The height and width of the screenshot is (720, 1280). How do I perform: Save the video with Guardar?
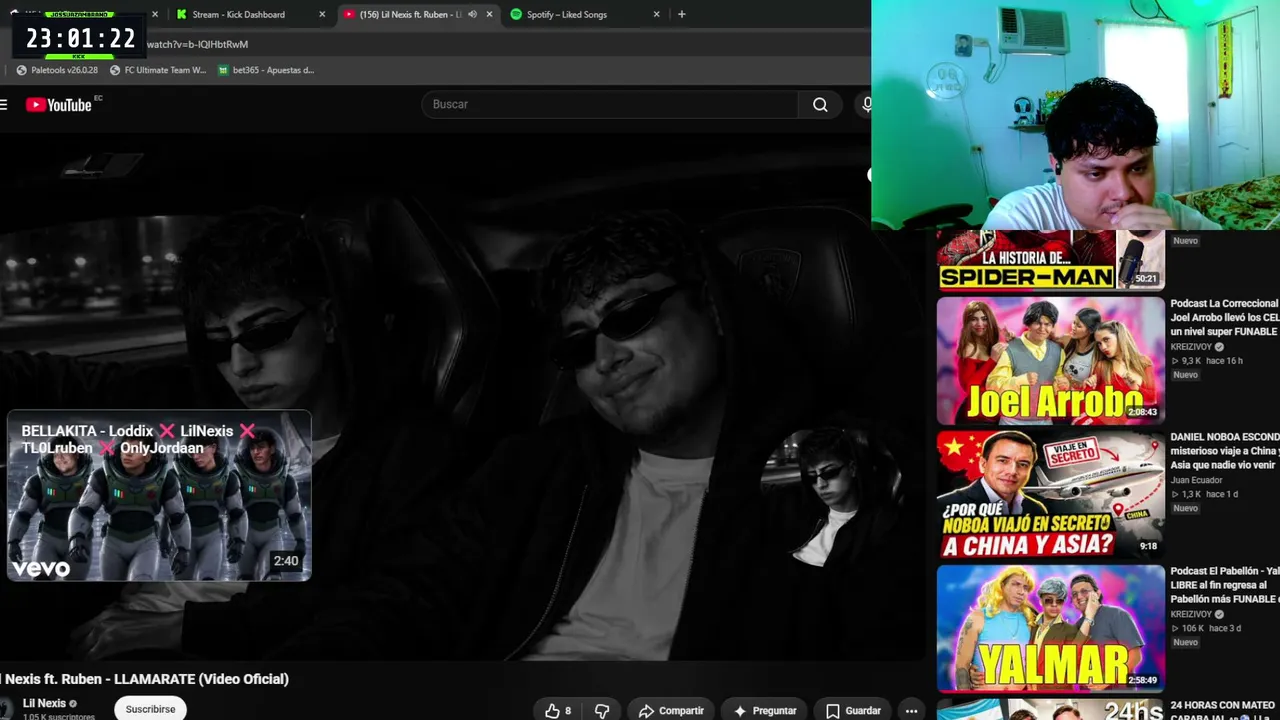(x=853, y=710)
